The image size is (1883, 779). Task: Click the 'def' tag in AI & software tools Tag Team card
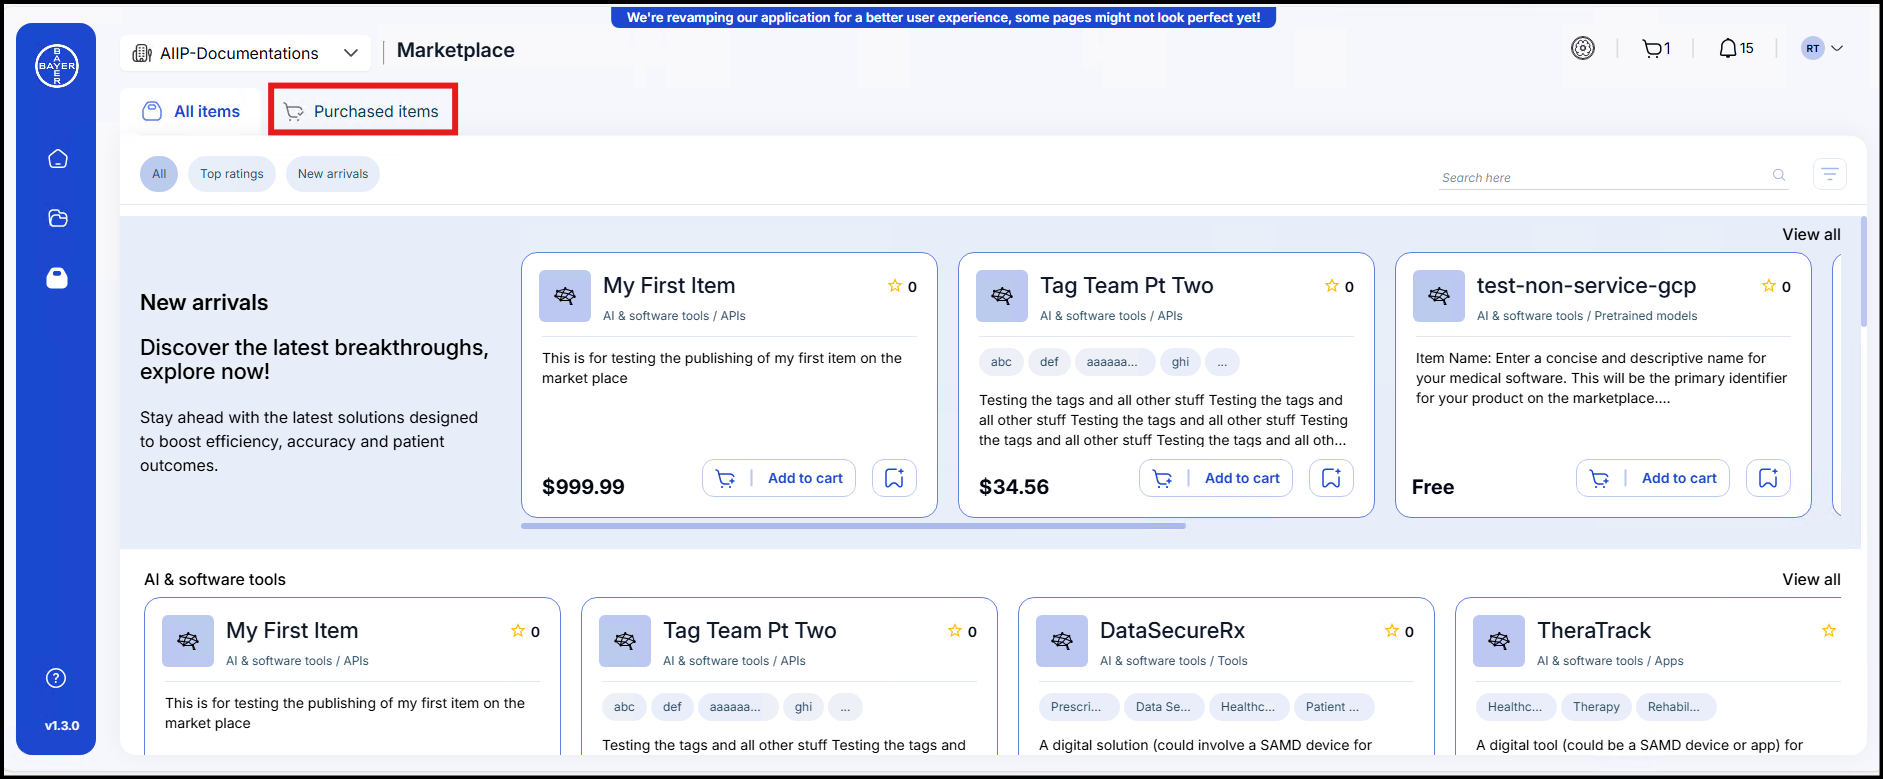(672, 707)
